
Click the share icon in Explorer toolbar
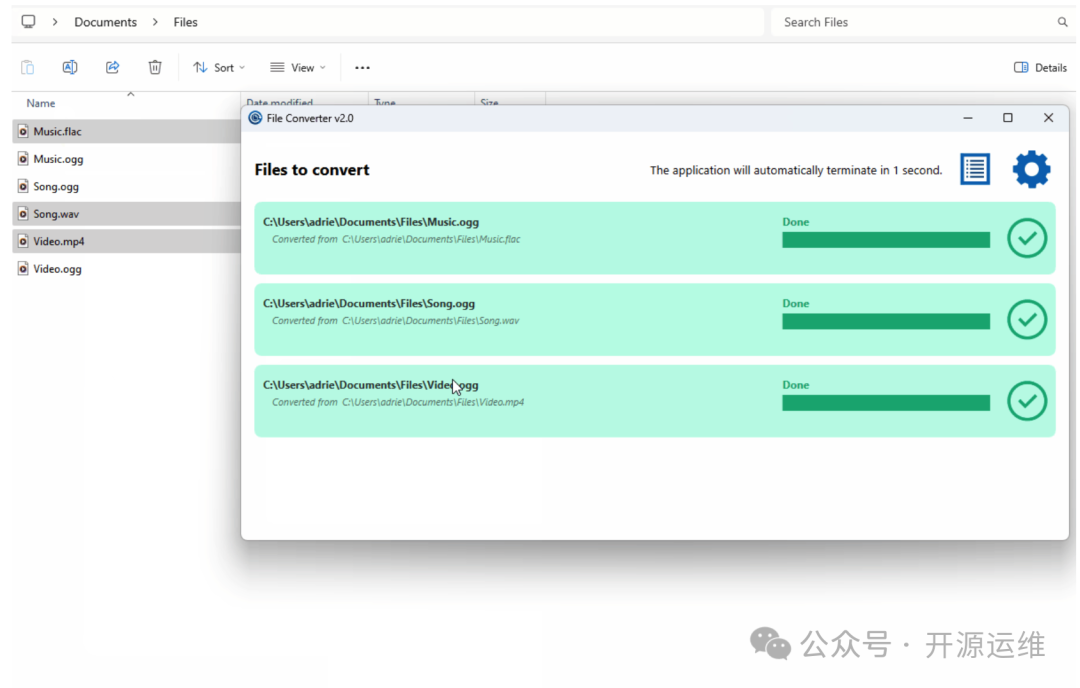pos(113,67)
